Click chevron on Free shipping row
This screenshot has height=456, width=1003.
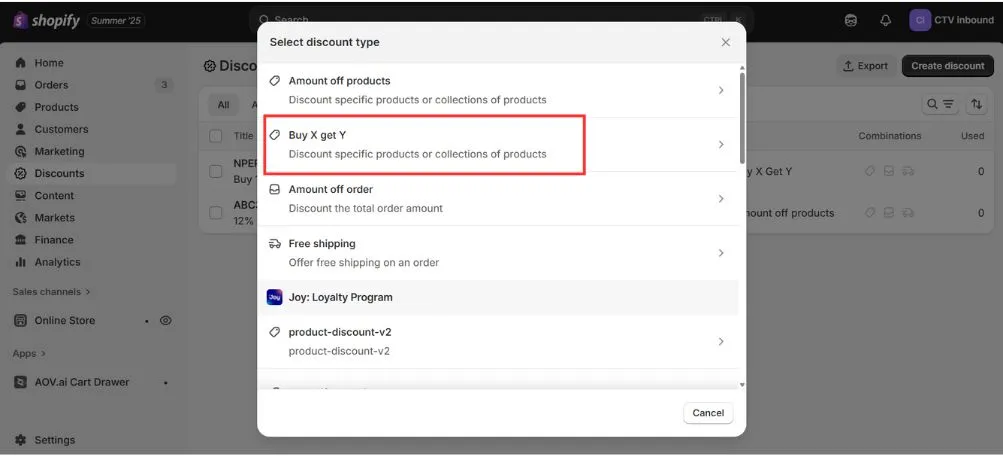point(721,253)
